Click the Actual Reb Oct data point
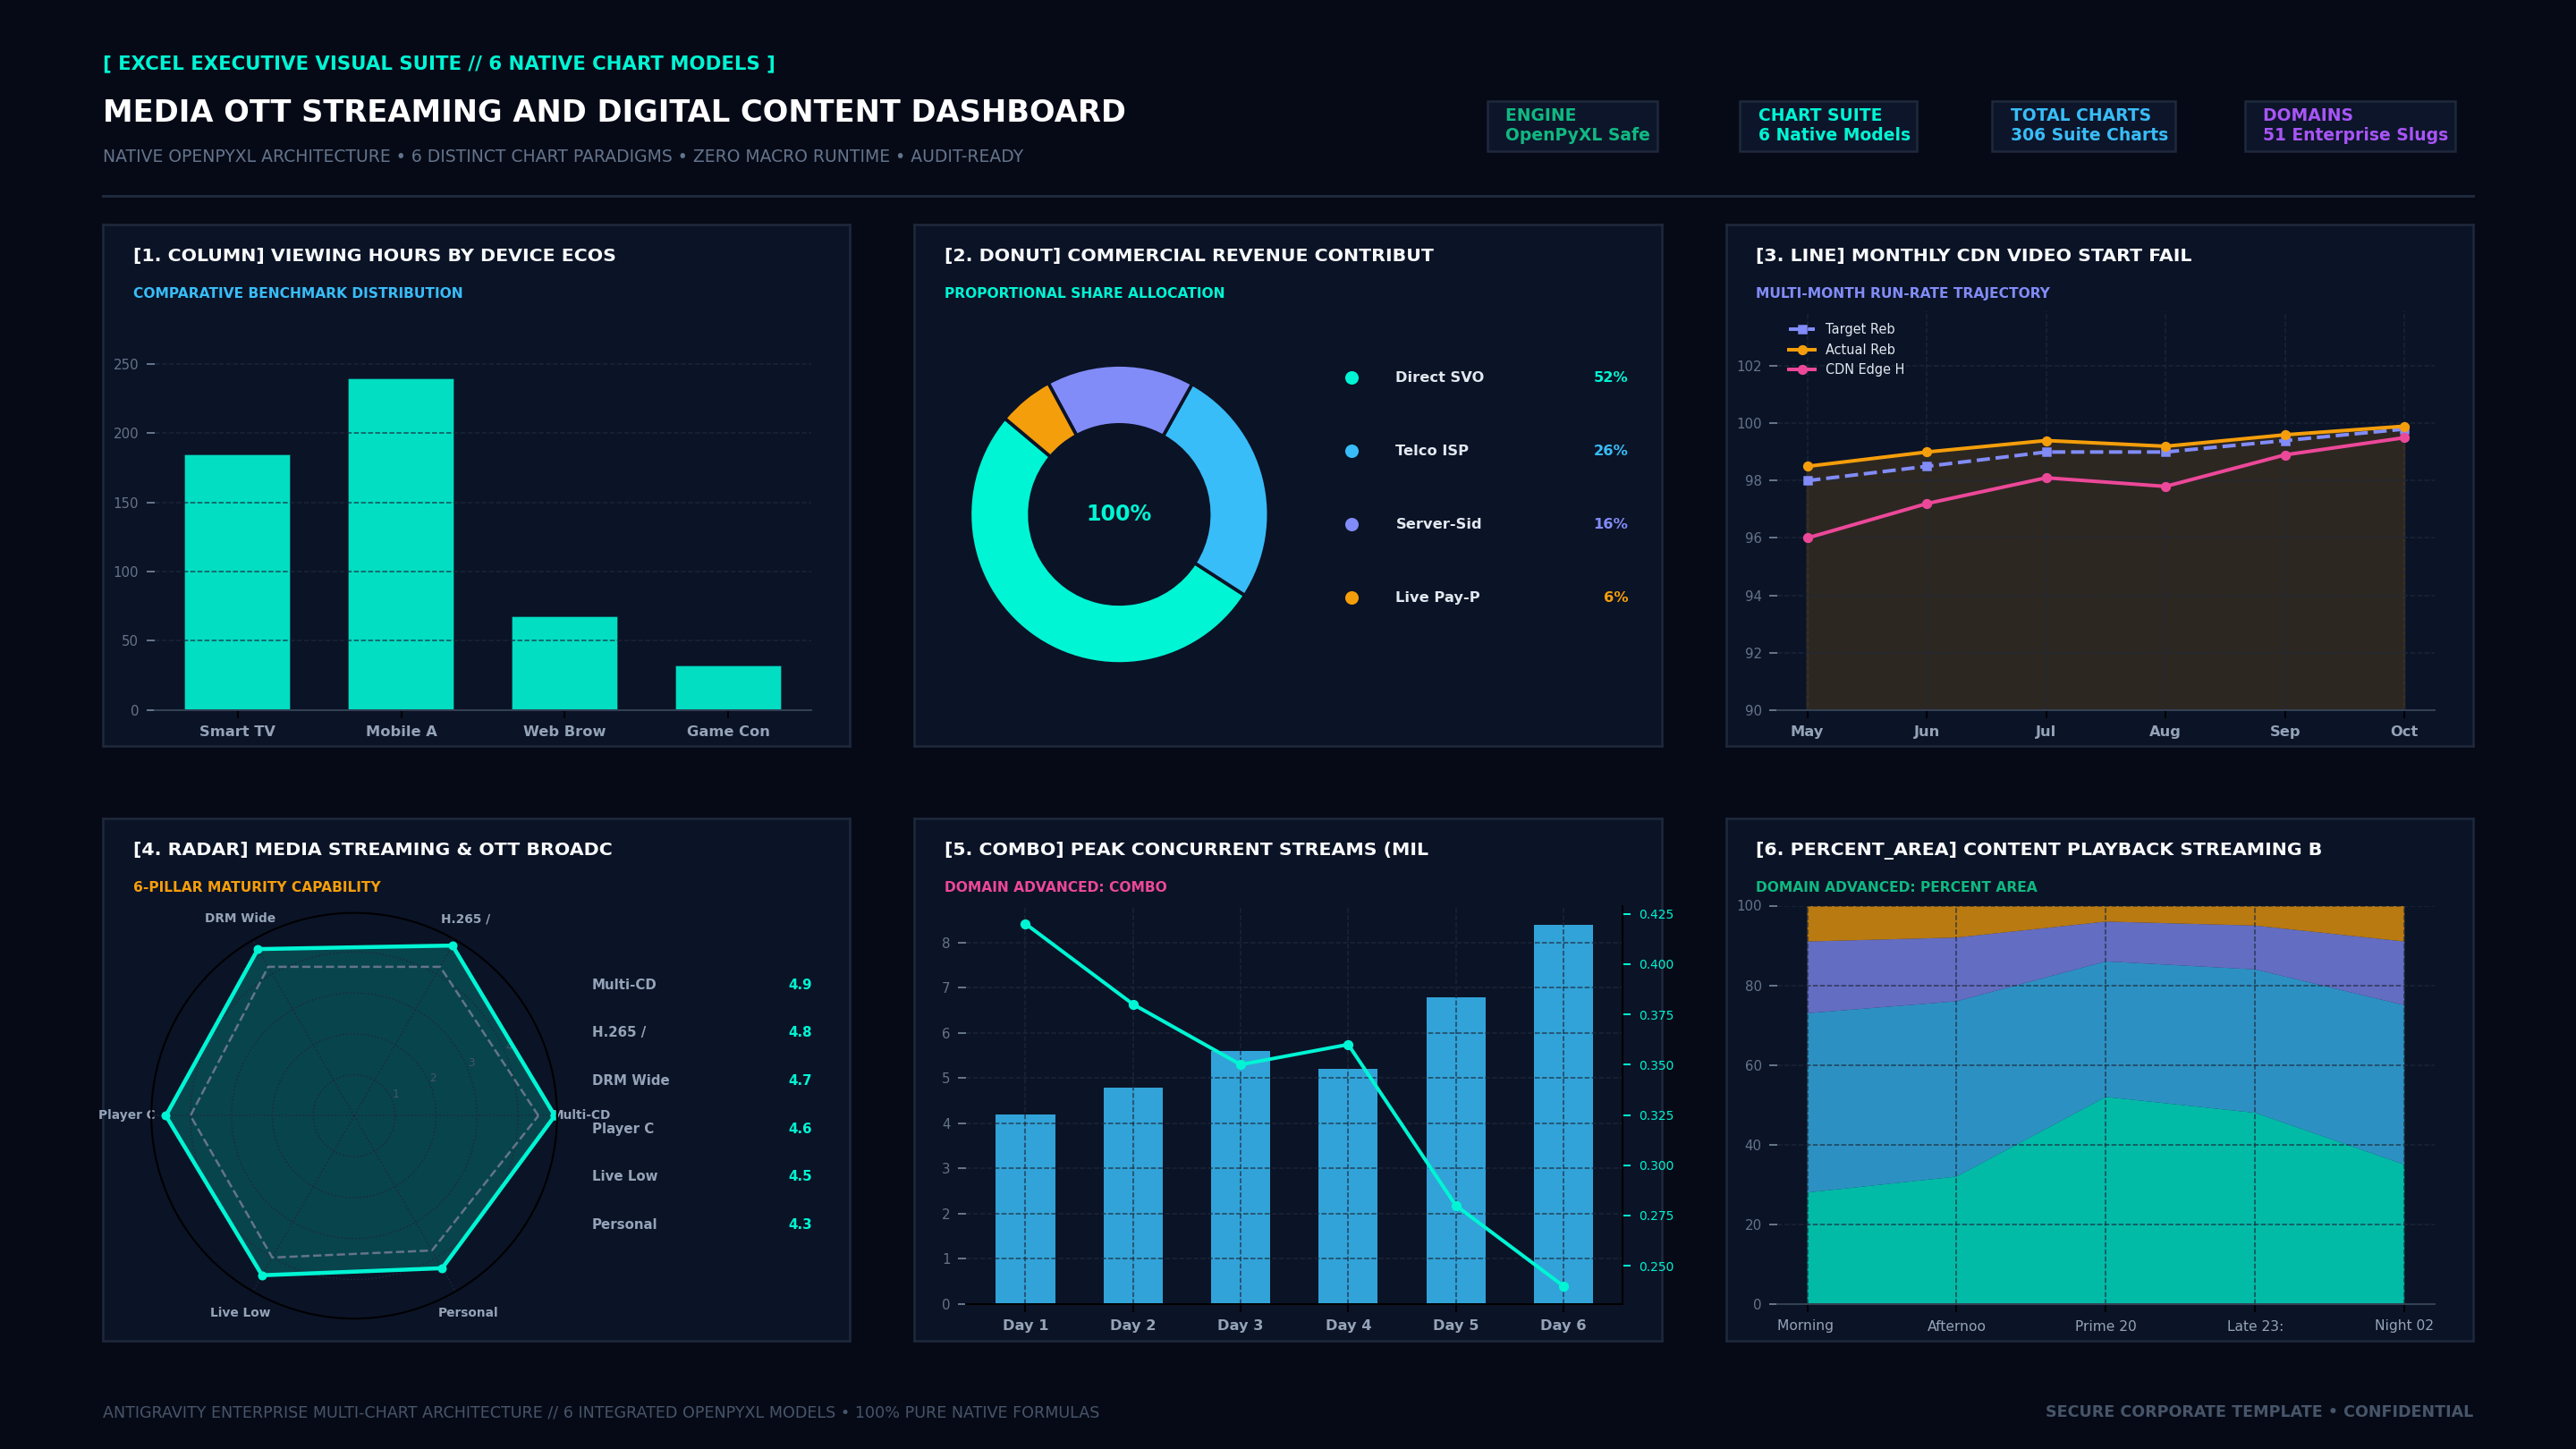This screenshot has height=1449, width=2576. pyautogui.click(x=2404, y=427)
